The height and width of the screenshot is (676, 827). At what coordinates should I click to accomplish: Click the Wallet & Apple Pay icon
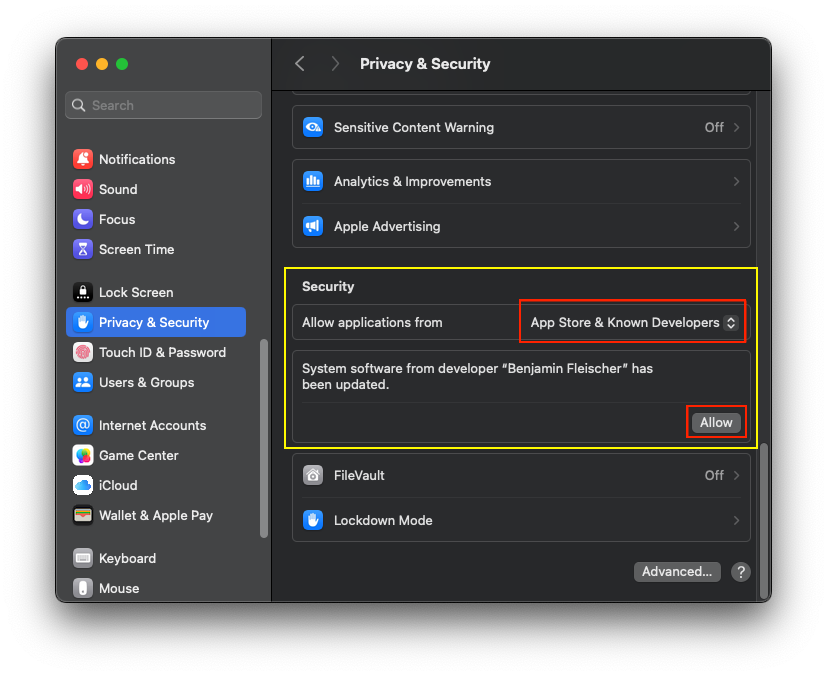[83, 515]
